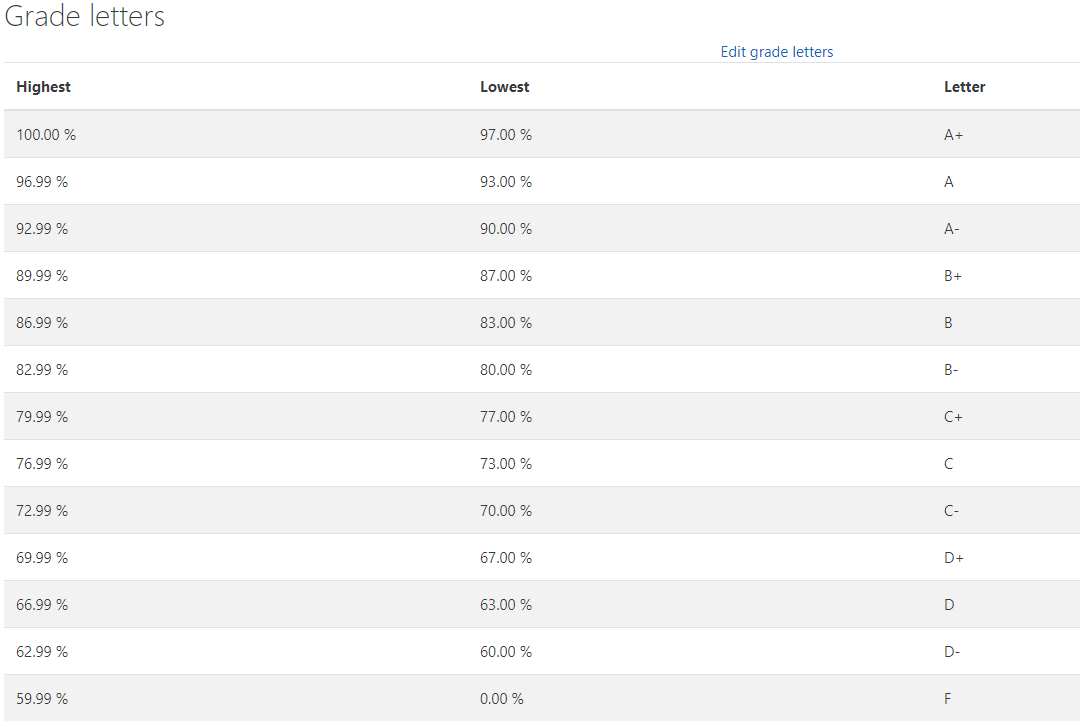Select the 73.00 % lowest value
Image resolution: width=1080 pixels, height=727 pixels.
pos(506,463)
